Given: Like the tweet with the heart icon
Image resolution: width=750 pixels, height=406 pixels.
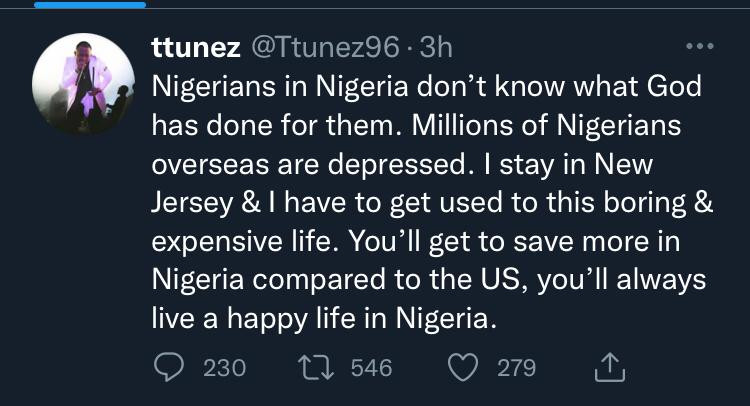Looking at the screenshot, I should (x=464, y=368).
